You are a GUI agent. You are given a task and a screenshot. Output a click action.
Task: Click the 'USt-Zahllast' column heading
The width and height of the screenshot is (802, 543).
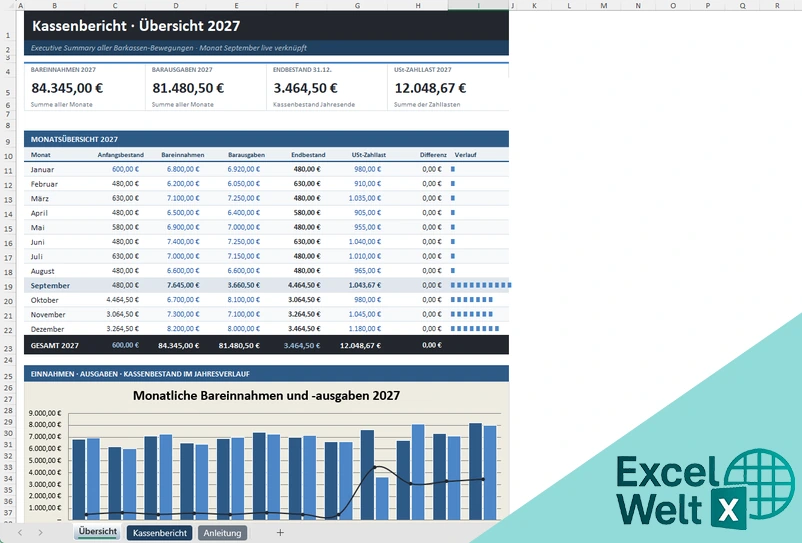coord(369,154)
